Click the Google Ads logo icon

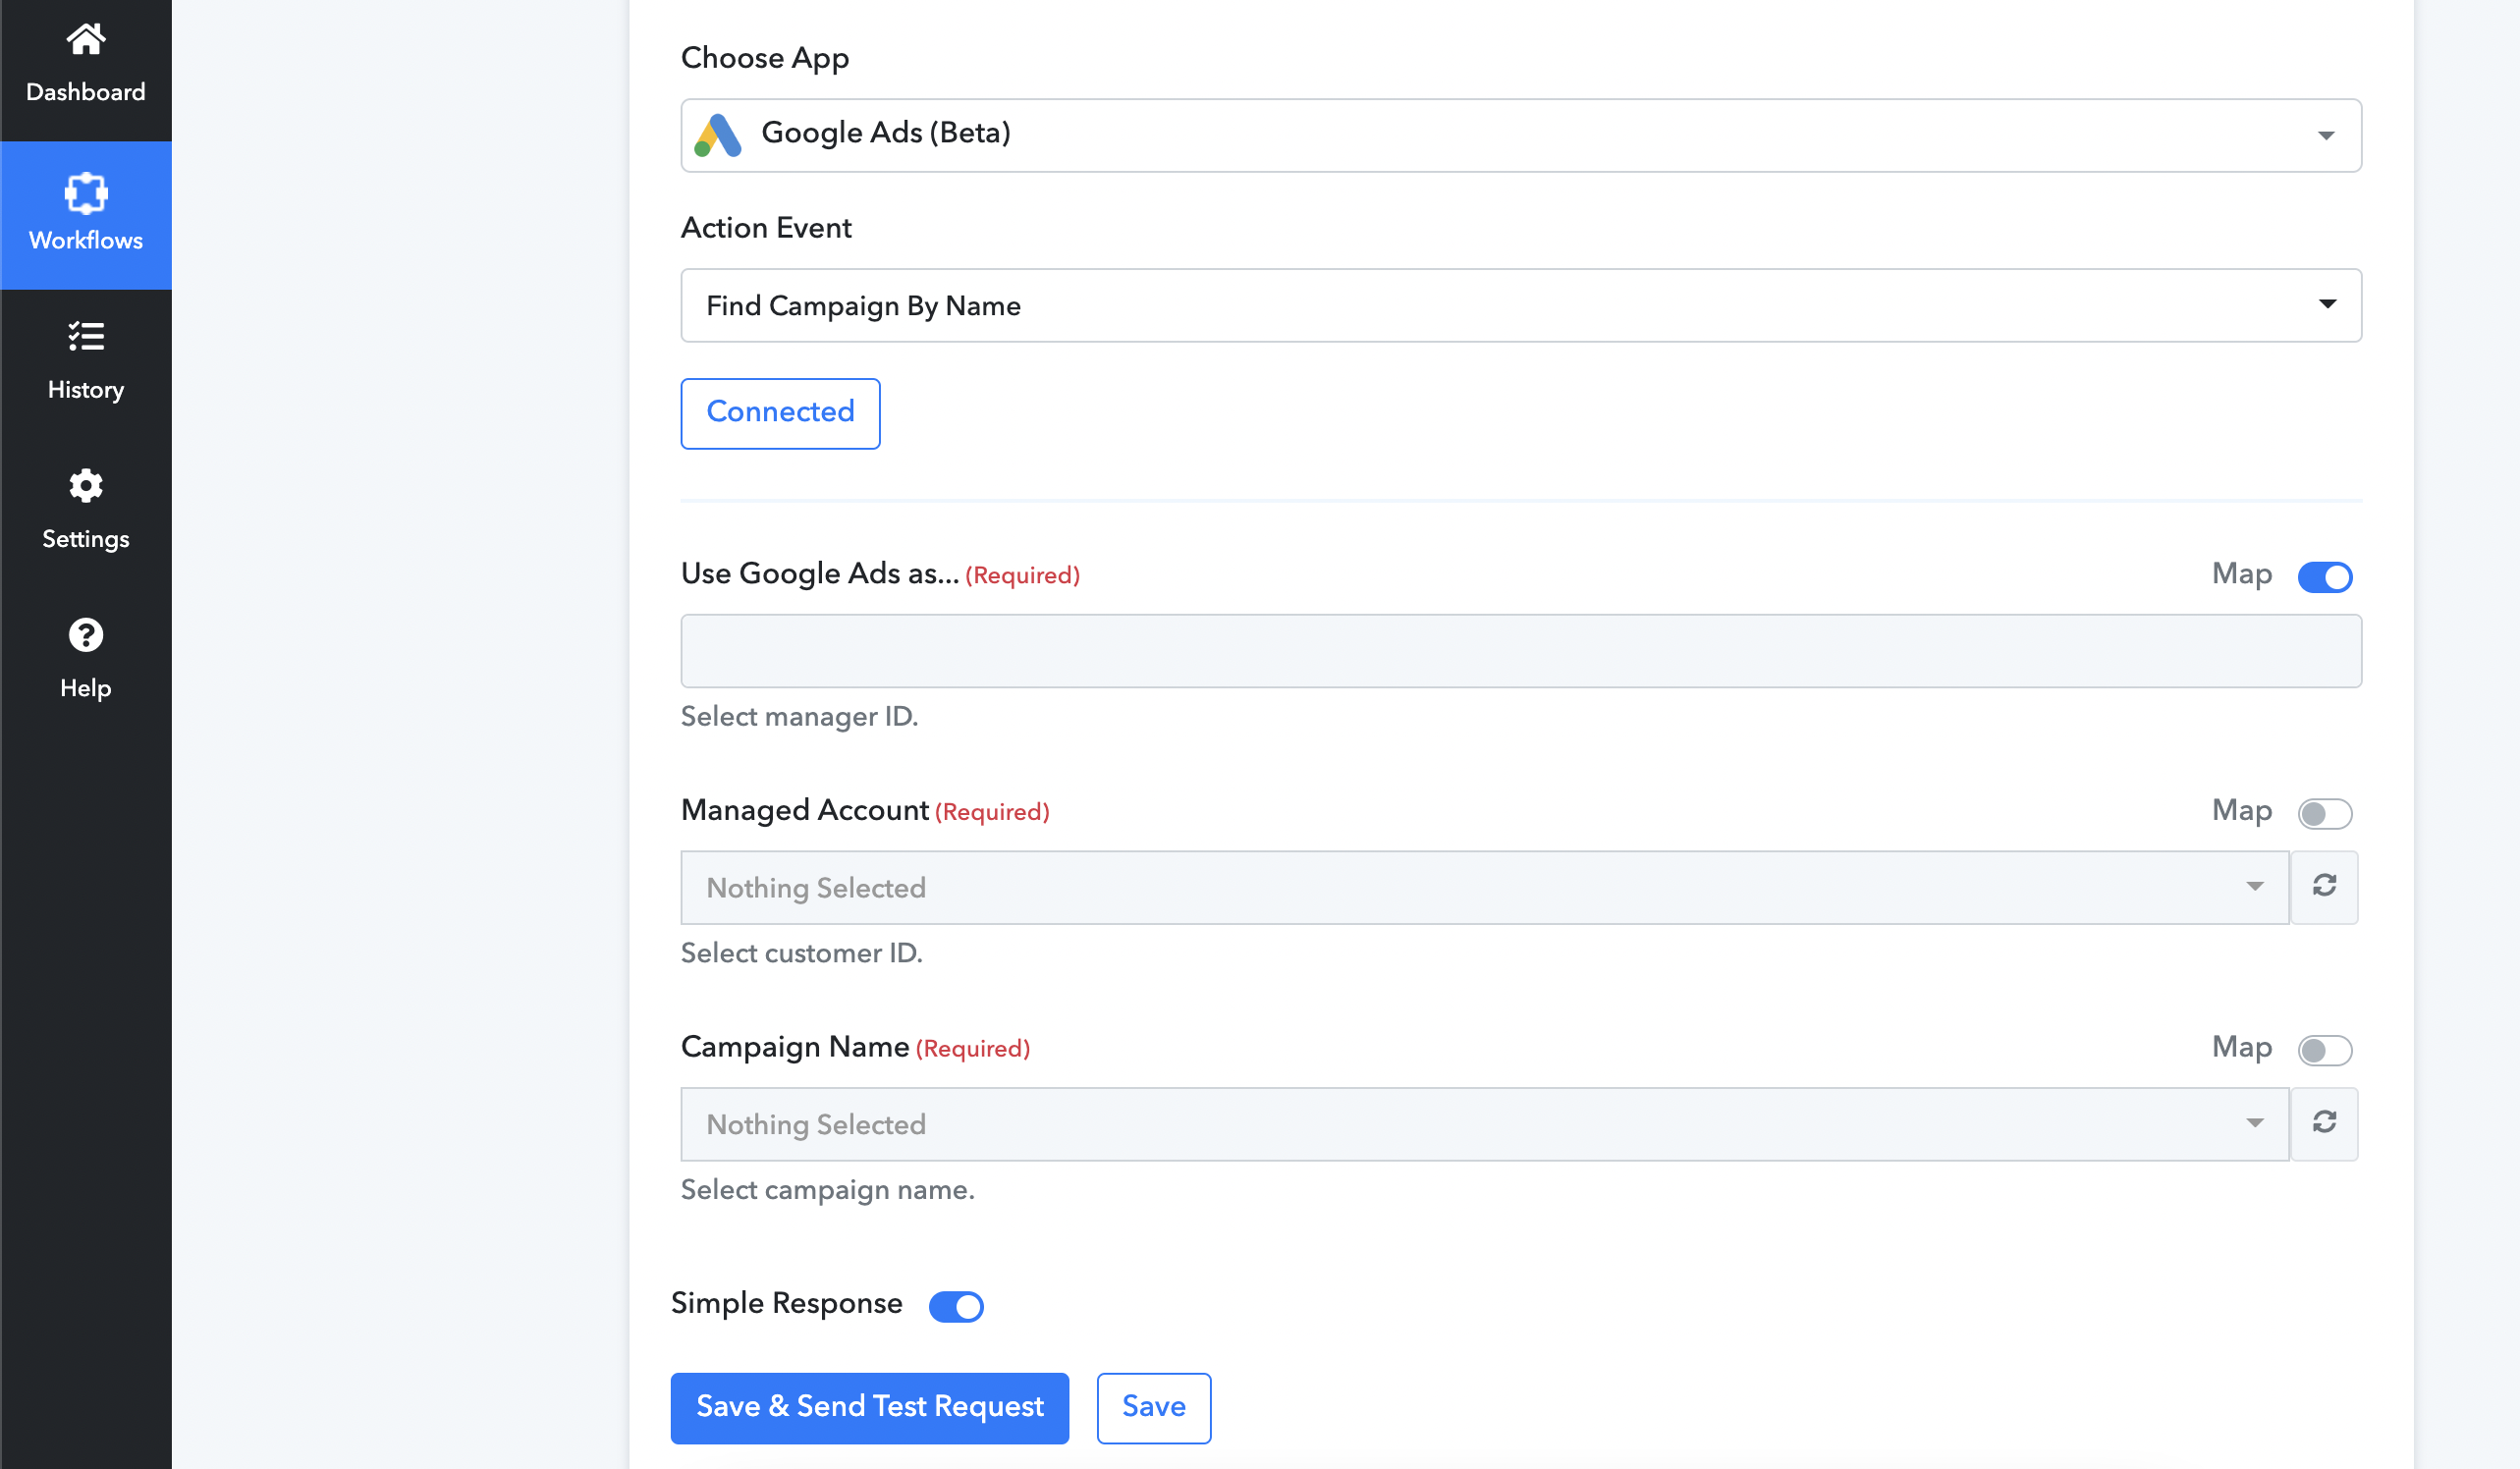[x=718, y=136]
